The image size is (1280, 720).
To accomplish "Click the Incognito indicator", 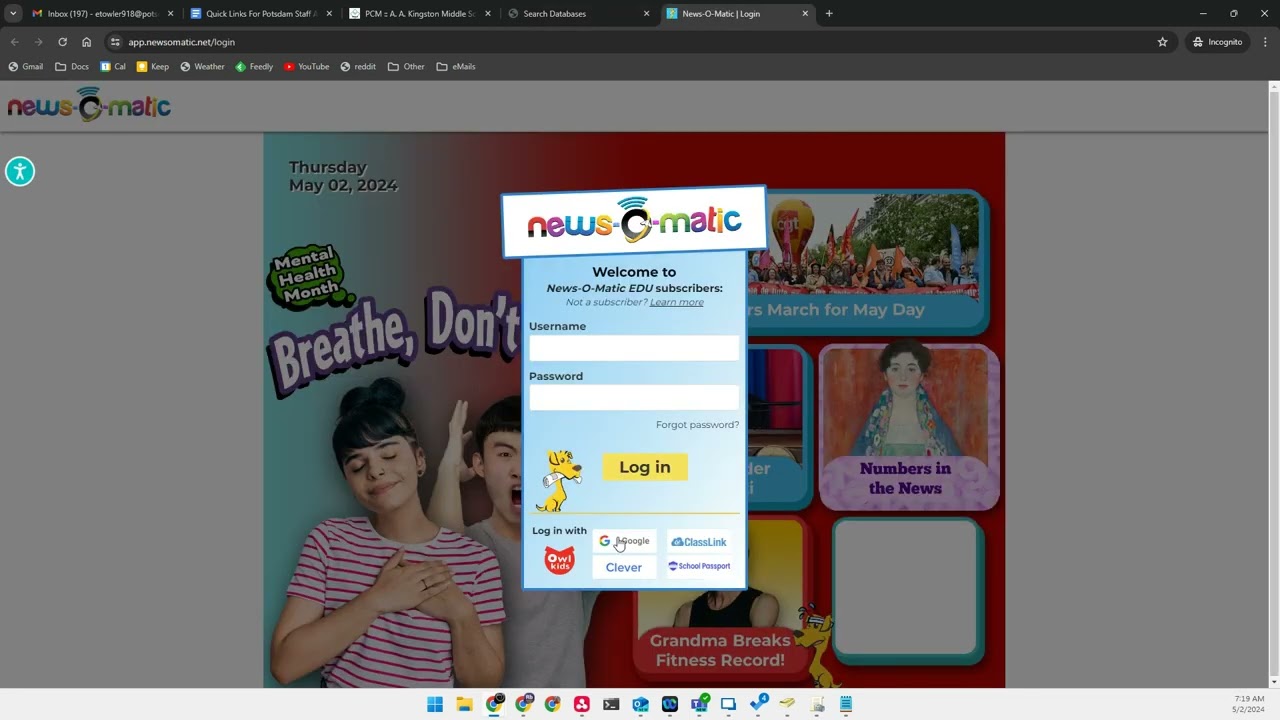I will tap(1217, 42).
